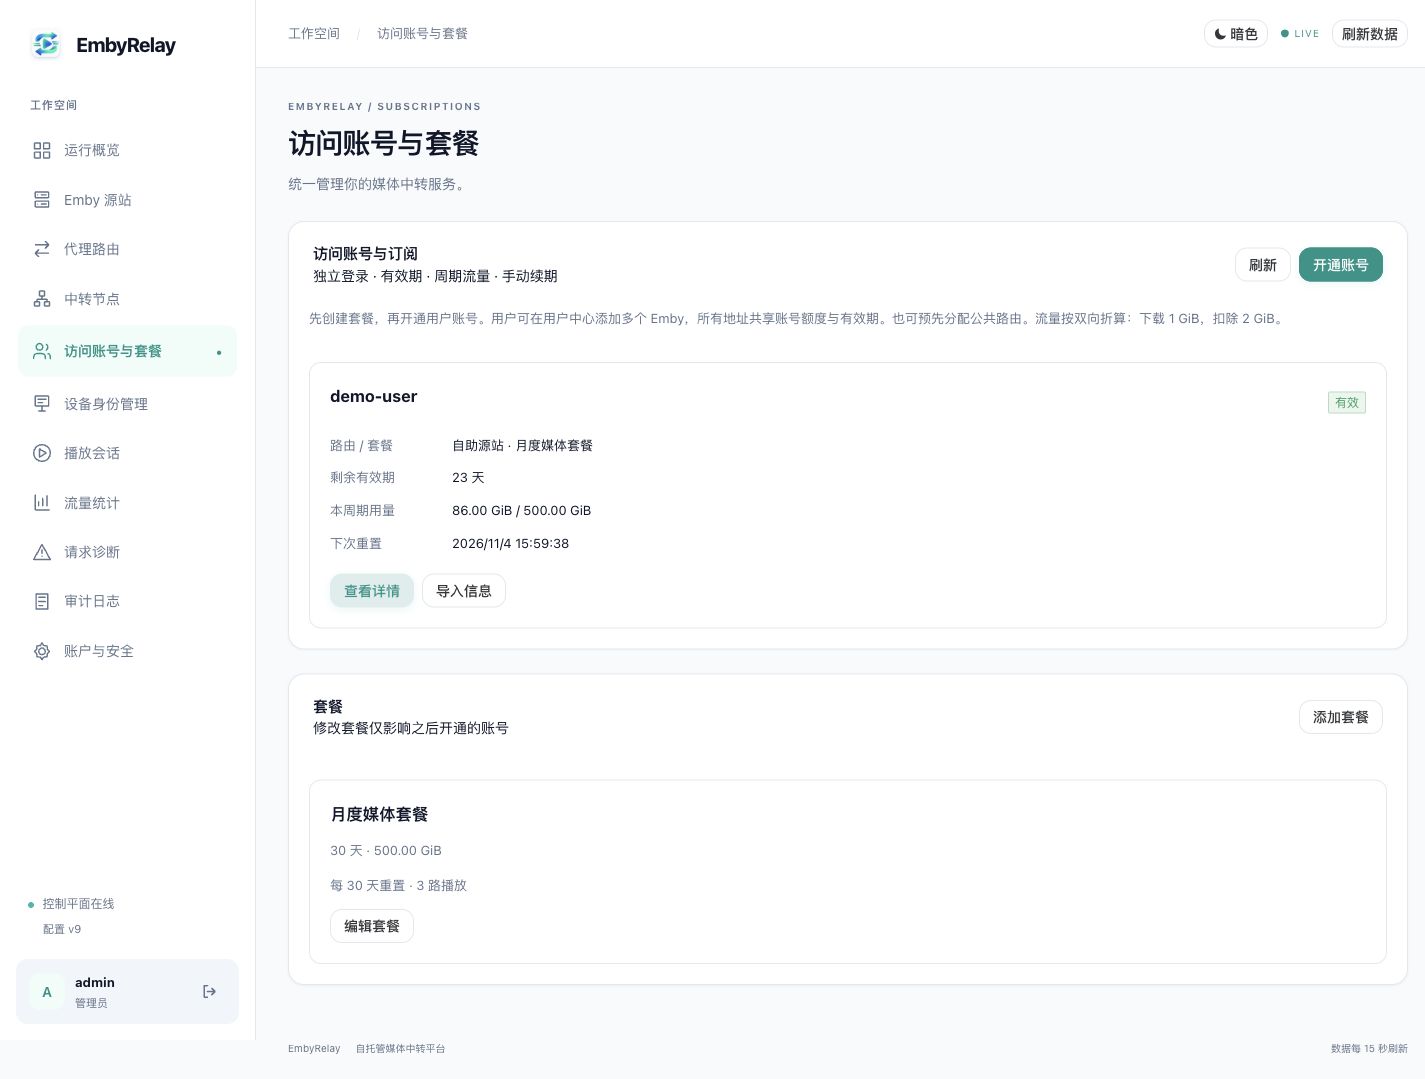Click the 添加套餐 button
Screen dimensions: 1425x1079
click(x=1341, y=717)
